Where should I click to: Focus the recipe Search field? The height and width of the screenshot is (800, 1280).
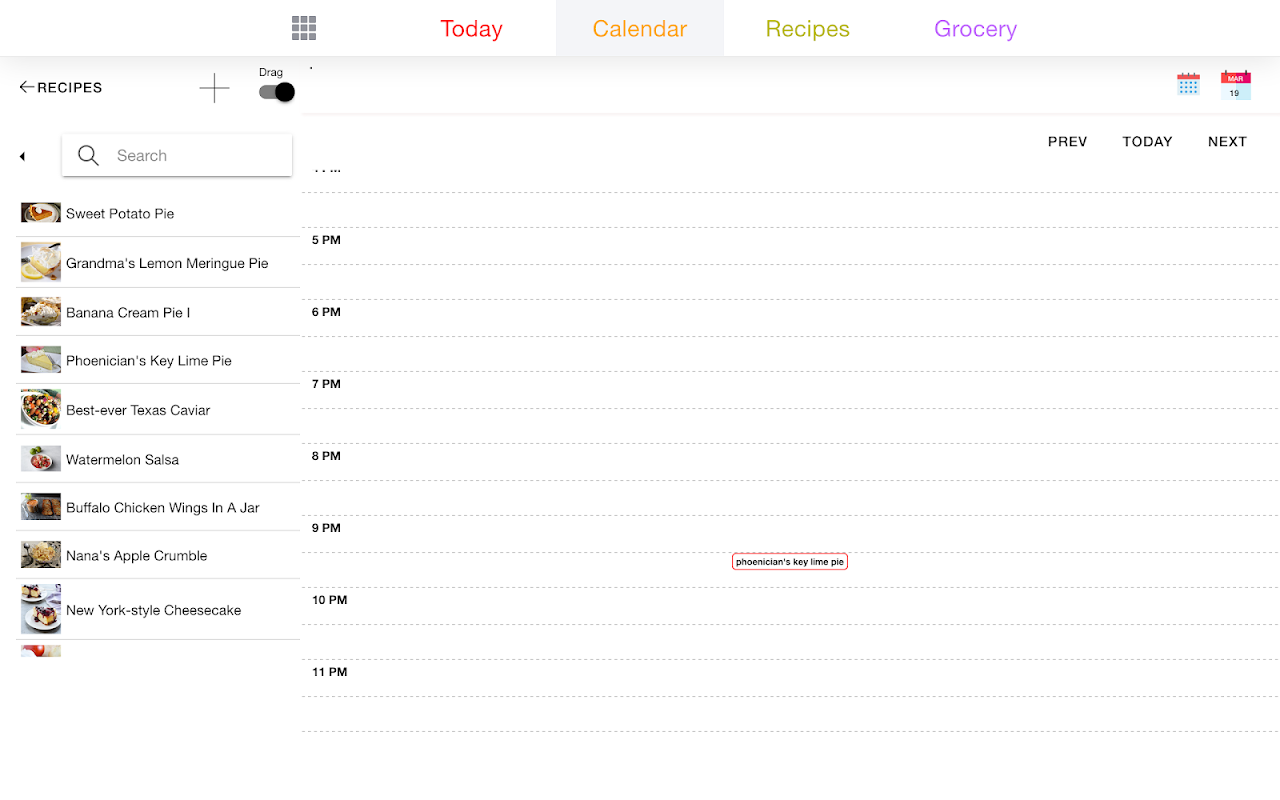177,155
